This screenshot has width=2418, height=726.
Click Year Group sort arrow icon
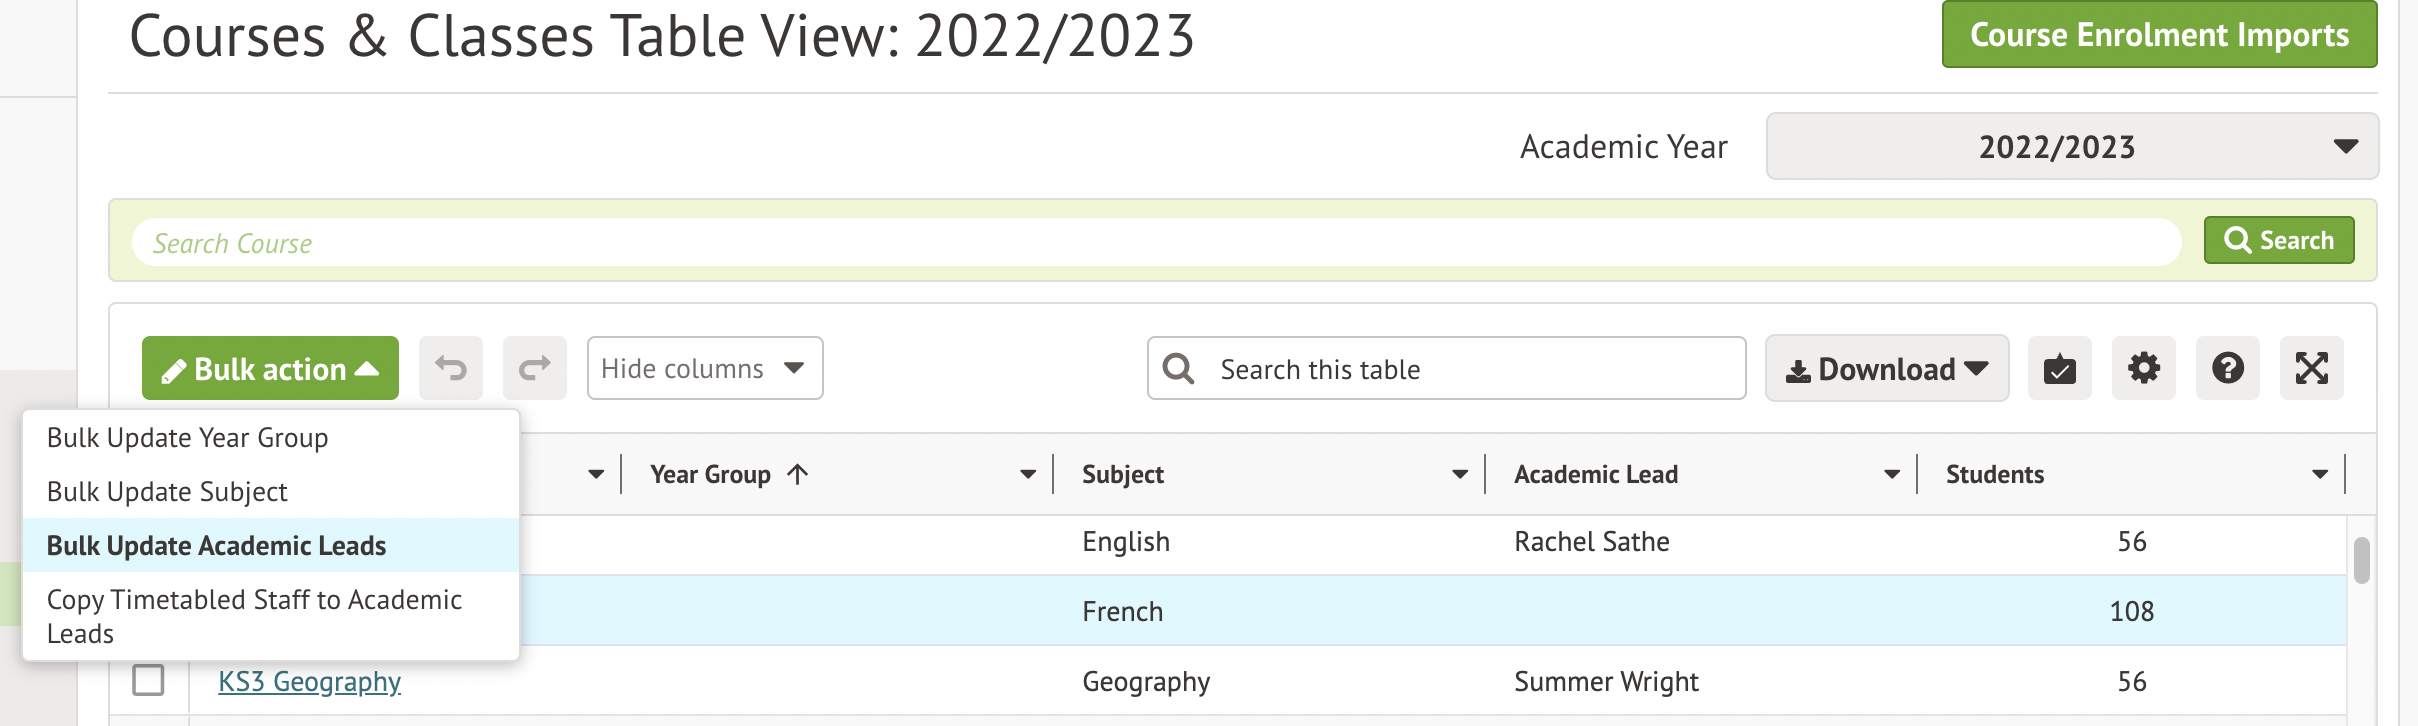(x=798, y=475)
